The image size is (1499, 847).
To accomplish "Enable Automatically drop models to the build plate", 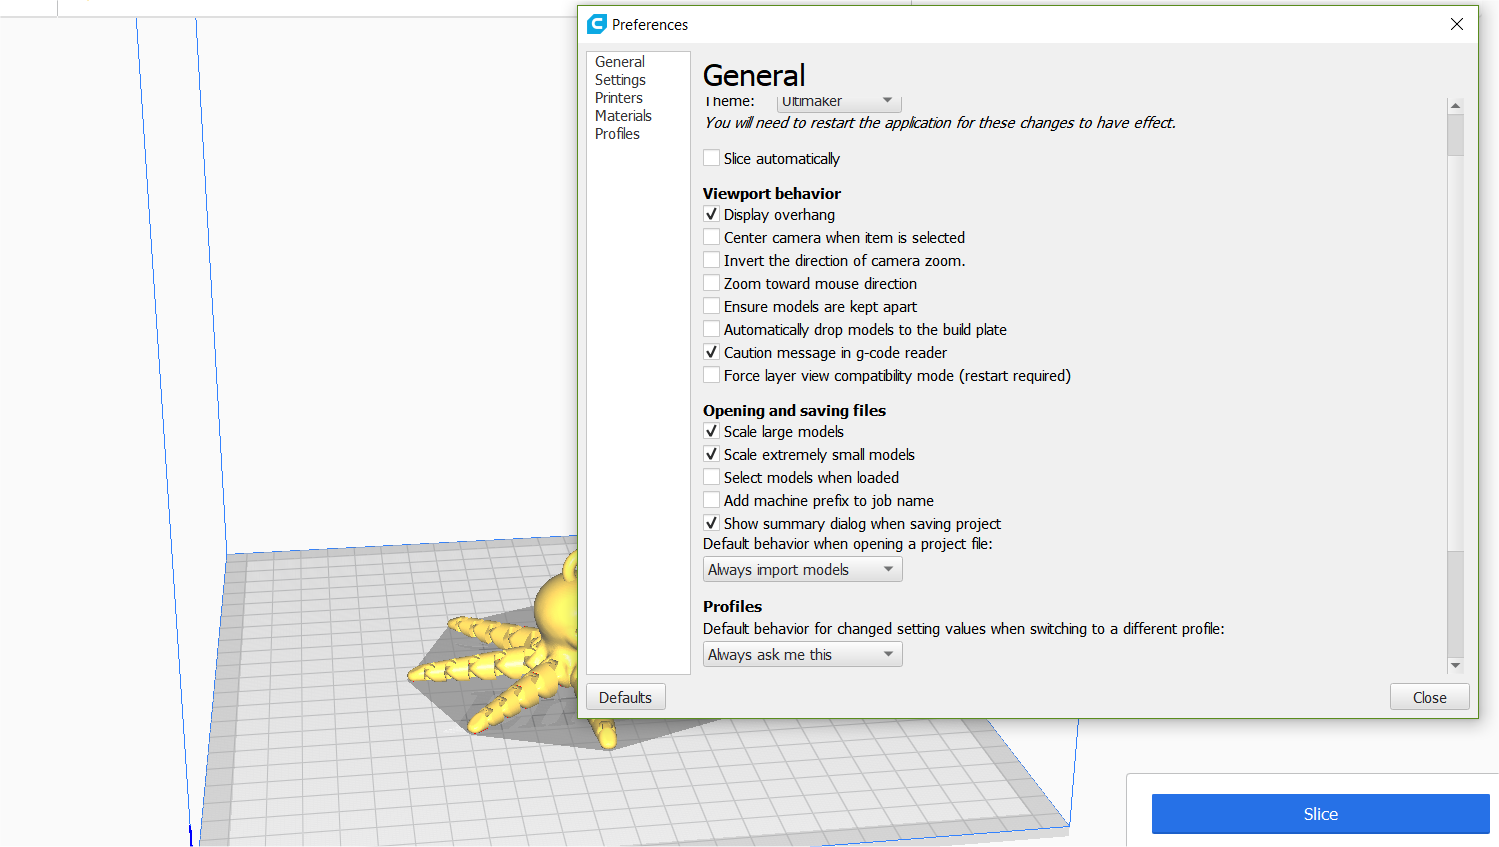I will click(711, 329).
